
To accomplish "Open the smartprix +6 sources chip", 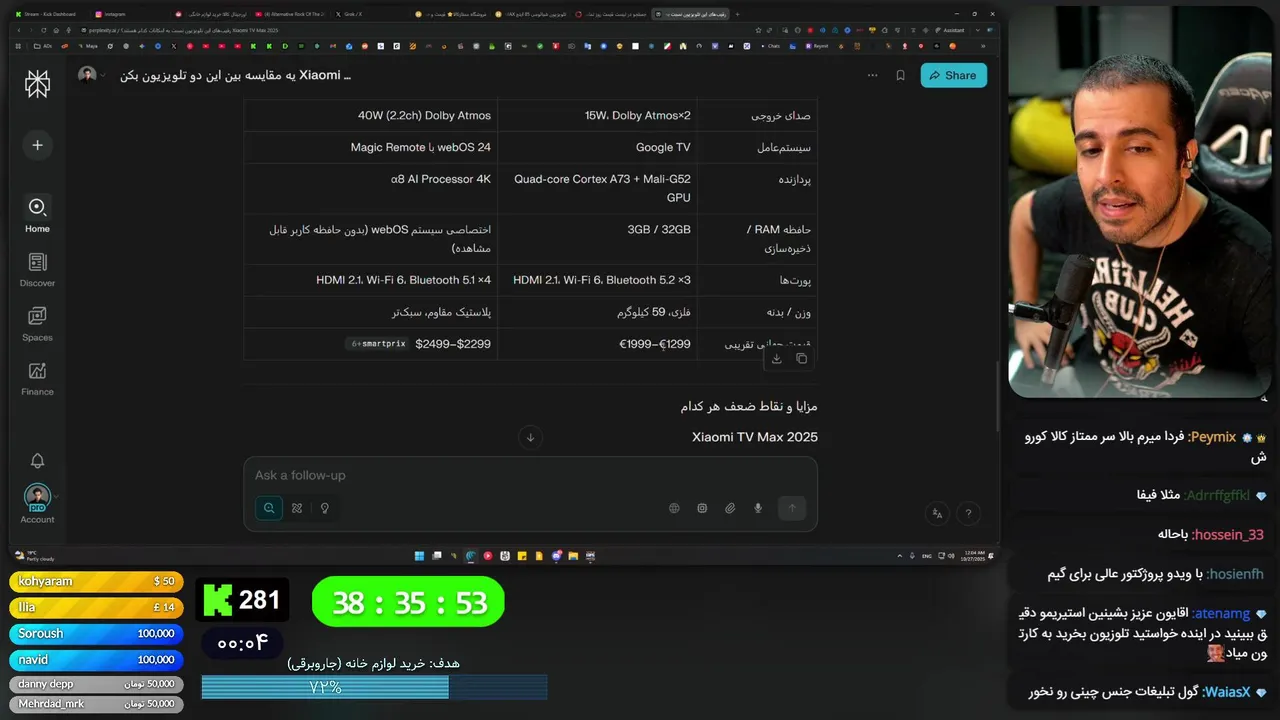I will (378, 343).
